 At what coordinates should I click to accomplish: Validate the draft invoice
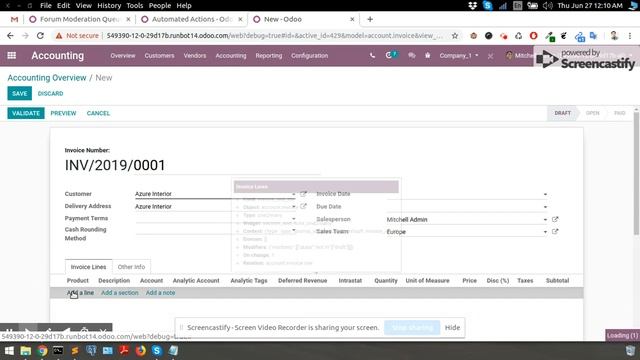(26, 113)
